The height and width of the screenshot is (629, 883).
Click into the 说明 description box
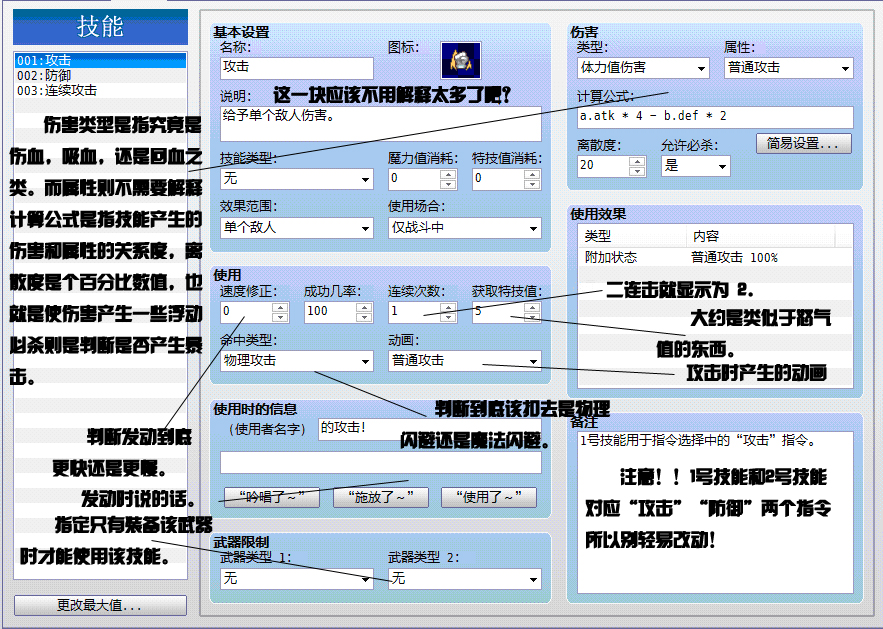coord(381,124)
